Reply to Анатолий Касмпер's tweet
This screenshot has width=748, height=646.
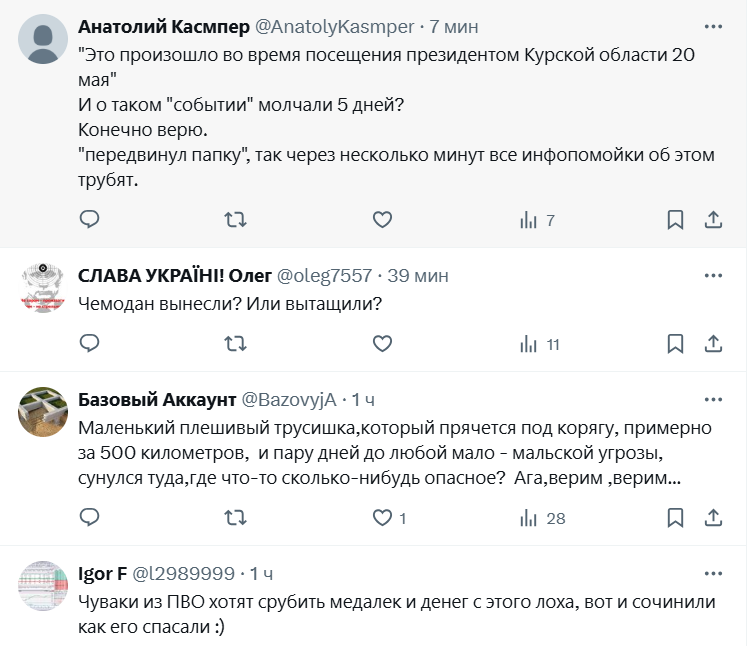(x=89, y=219)
